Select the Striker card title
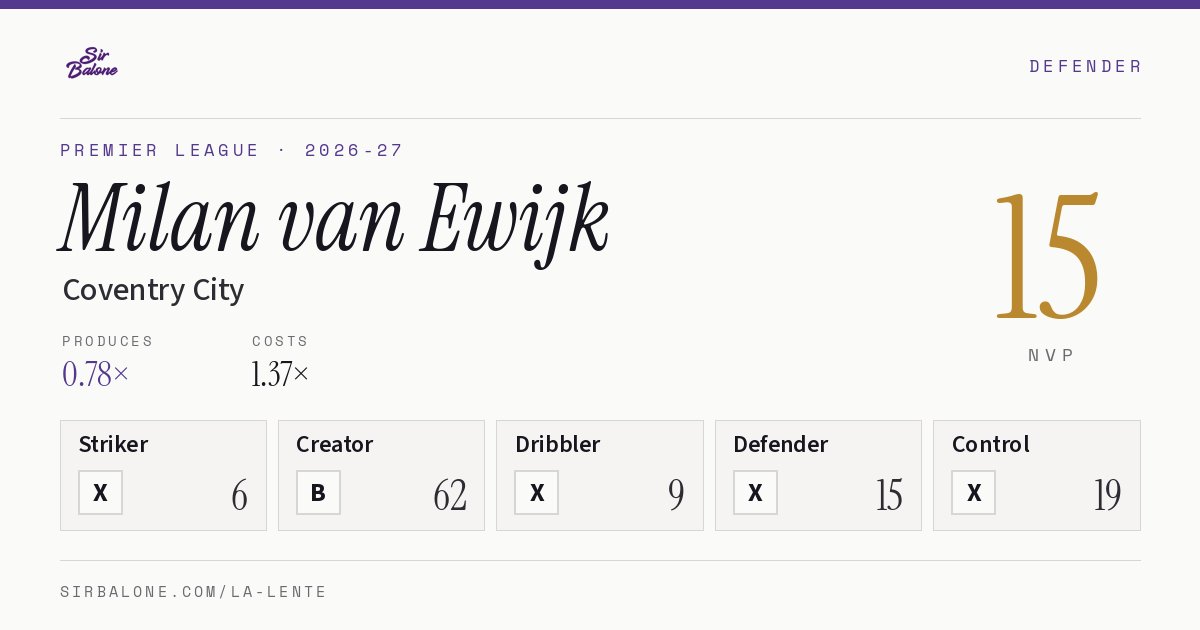Viewport: 1200px width, 630px height. point(113,444)
